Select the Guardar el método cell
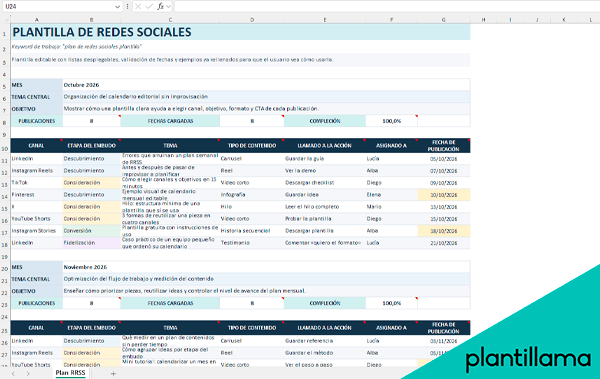 click(x=324, y=353)
